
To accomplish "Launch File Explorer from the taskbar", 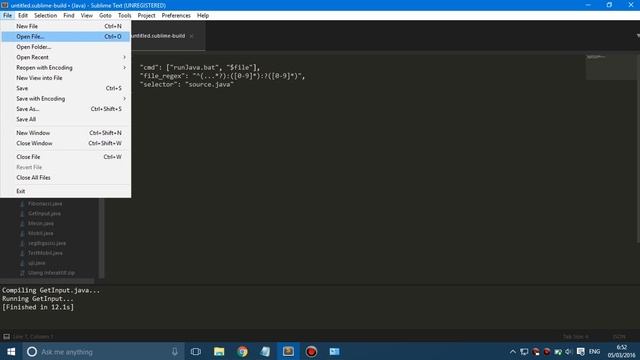I will (x=219, y=351).
